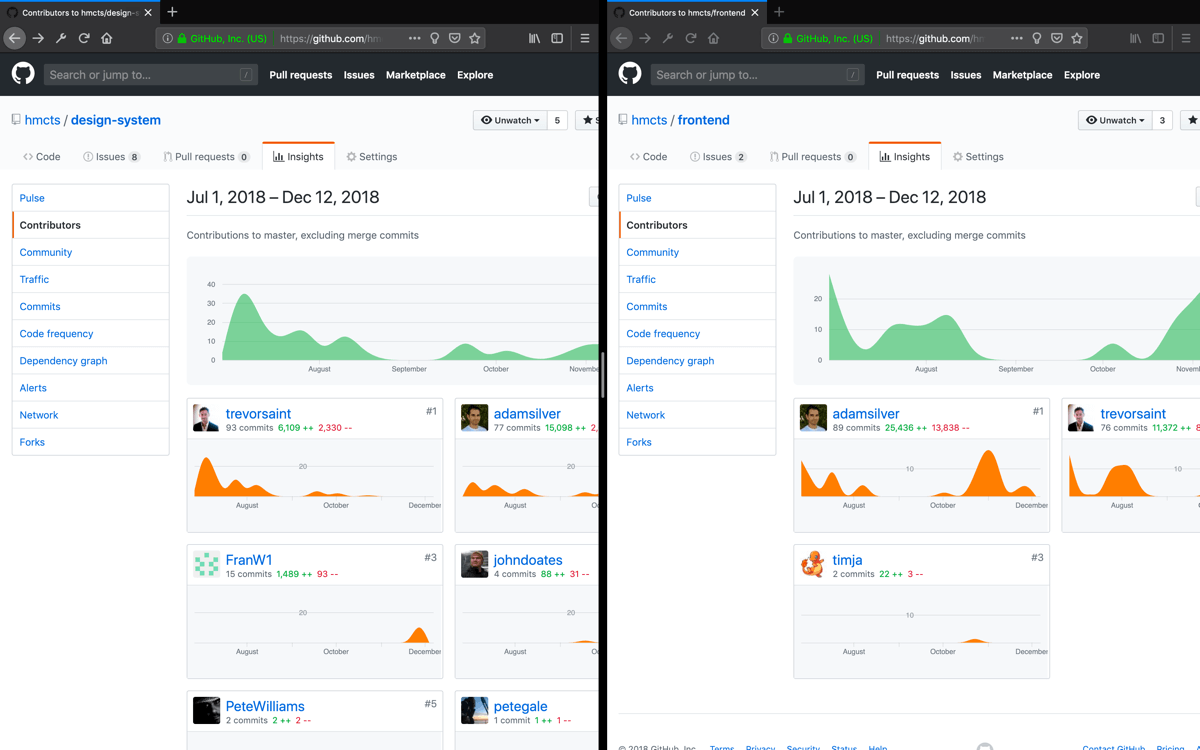Screen dimensions: 1200x750
Task: Reload the page in the right frontend window
Action: (x=691, y=38)
